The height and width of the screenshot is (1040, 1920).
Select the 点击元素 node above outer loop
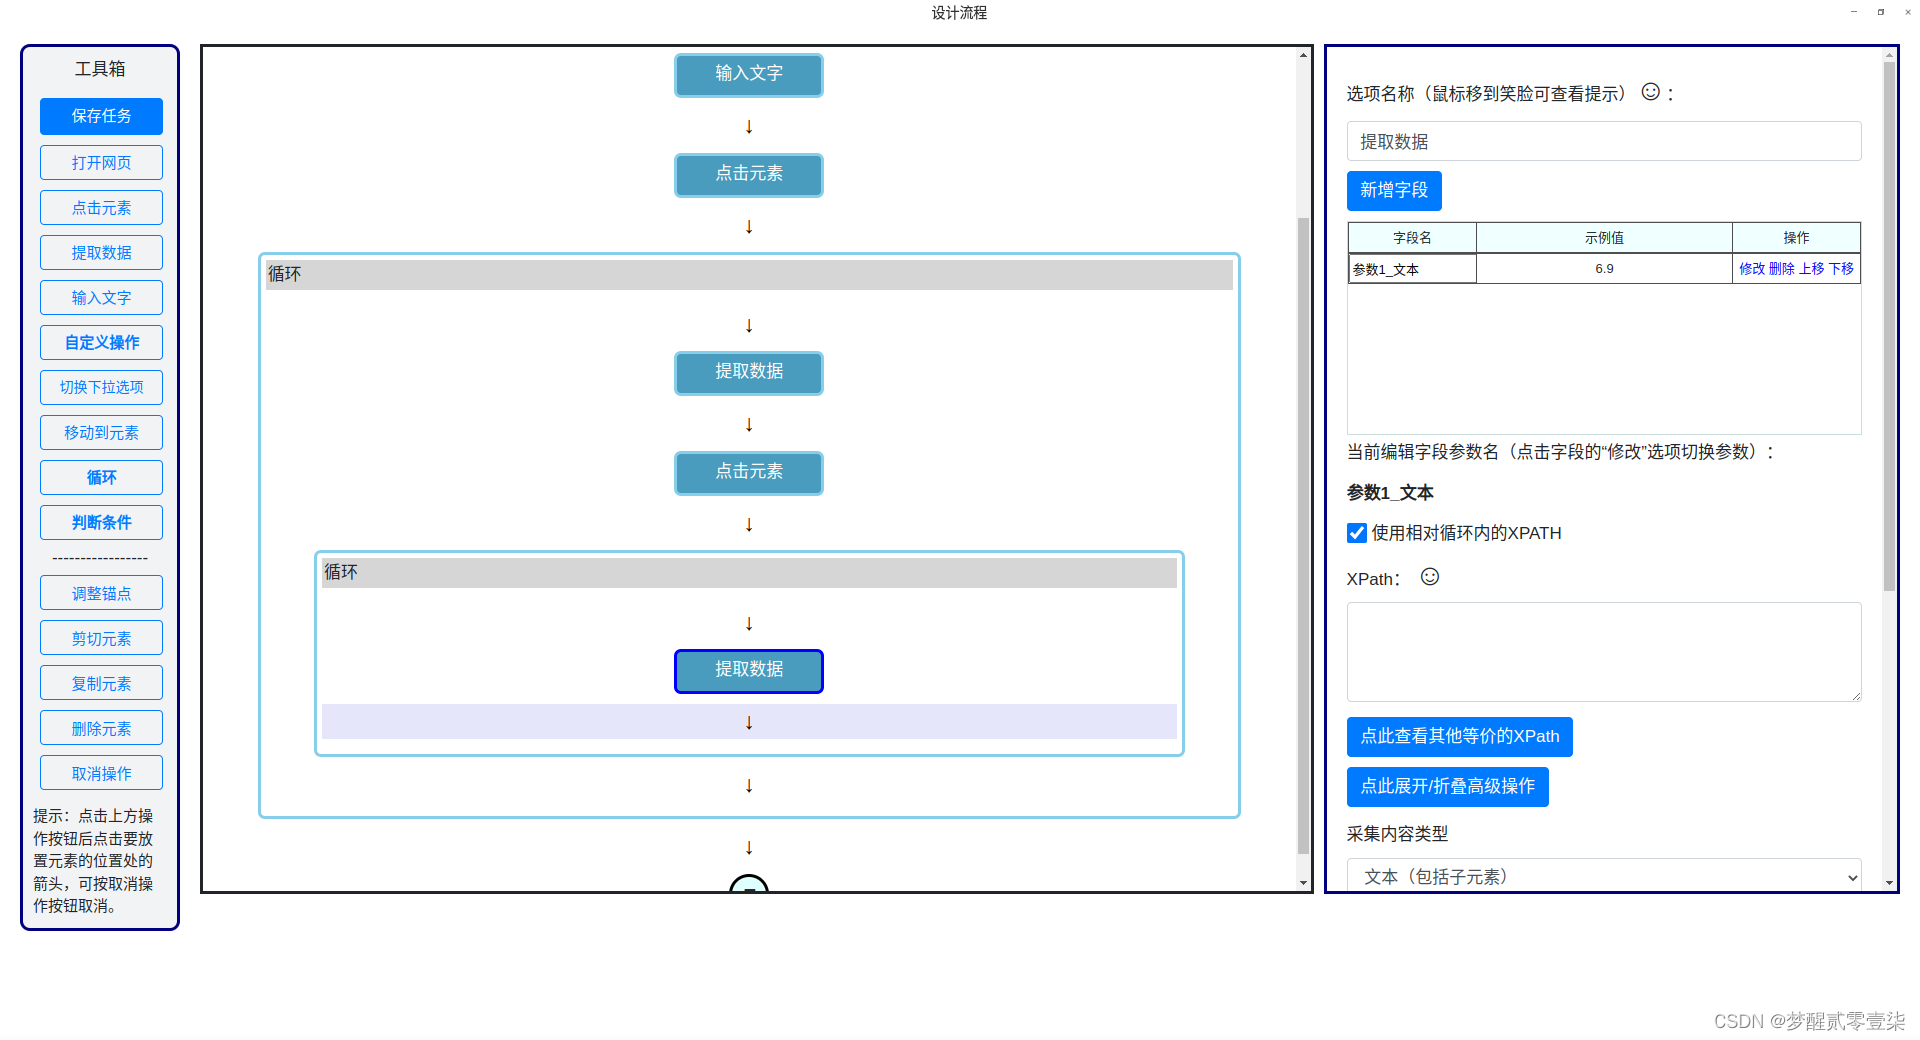pos(749,174)
